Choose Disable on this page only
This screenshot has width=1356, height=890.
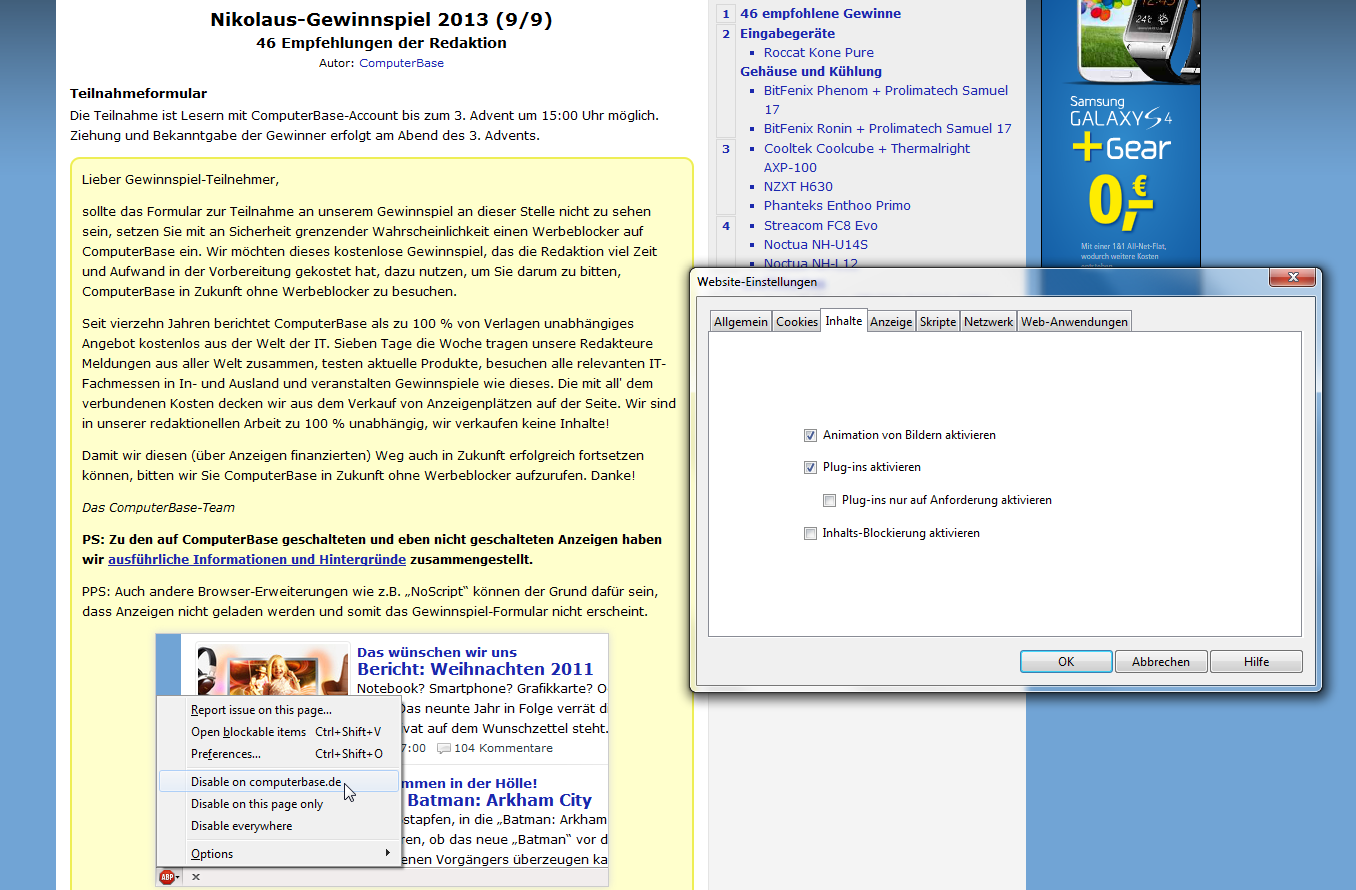[279, 804]
